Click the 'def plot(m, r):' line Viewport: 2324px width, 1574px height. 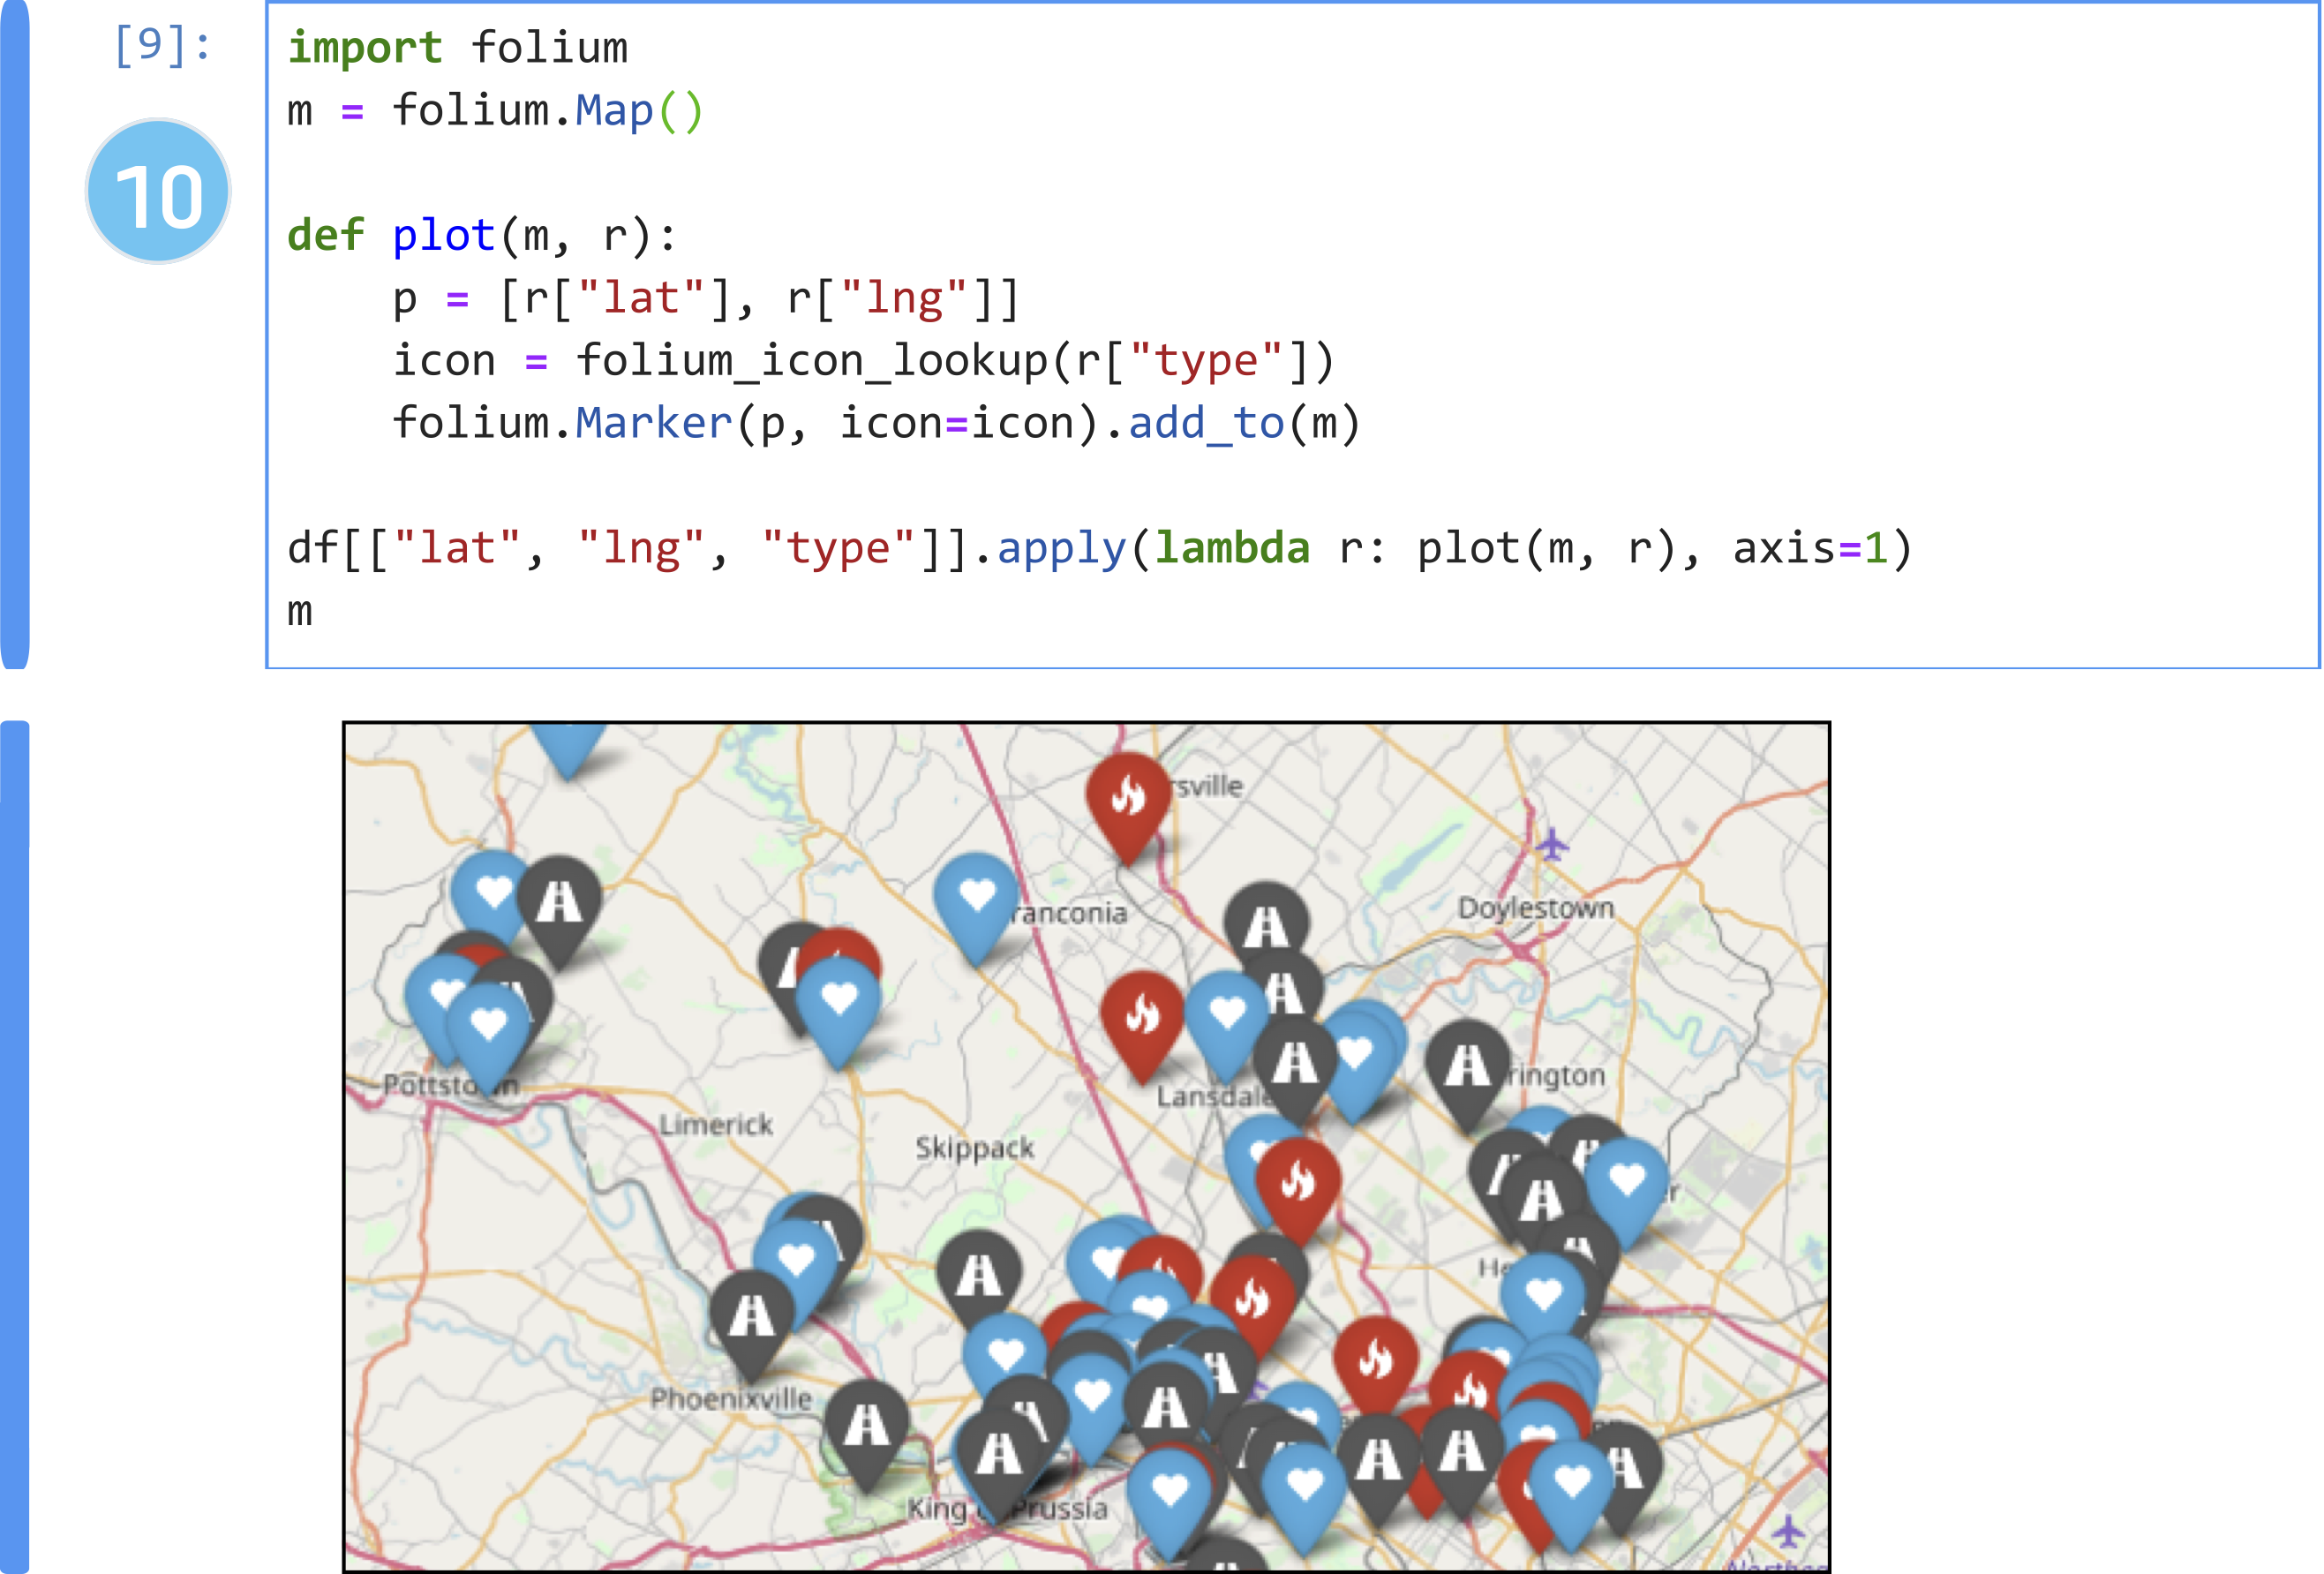pos(482,236)
